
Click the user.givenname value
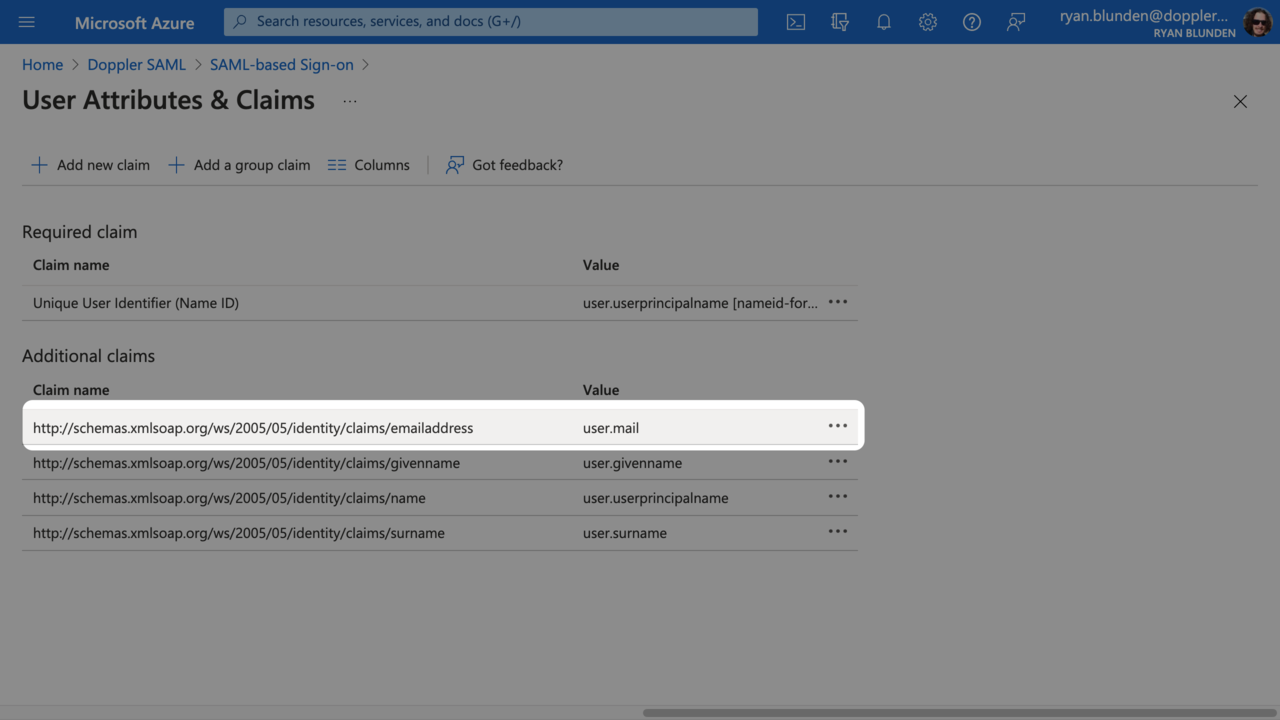tap(632, 463)
